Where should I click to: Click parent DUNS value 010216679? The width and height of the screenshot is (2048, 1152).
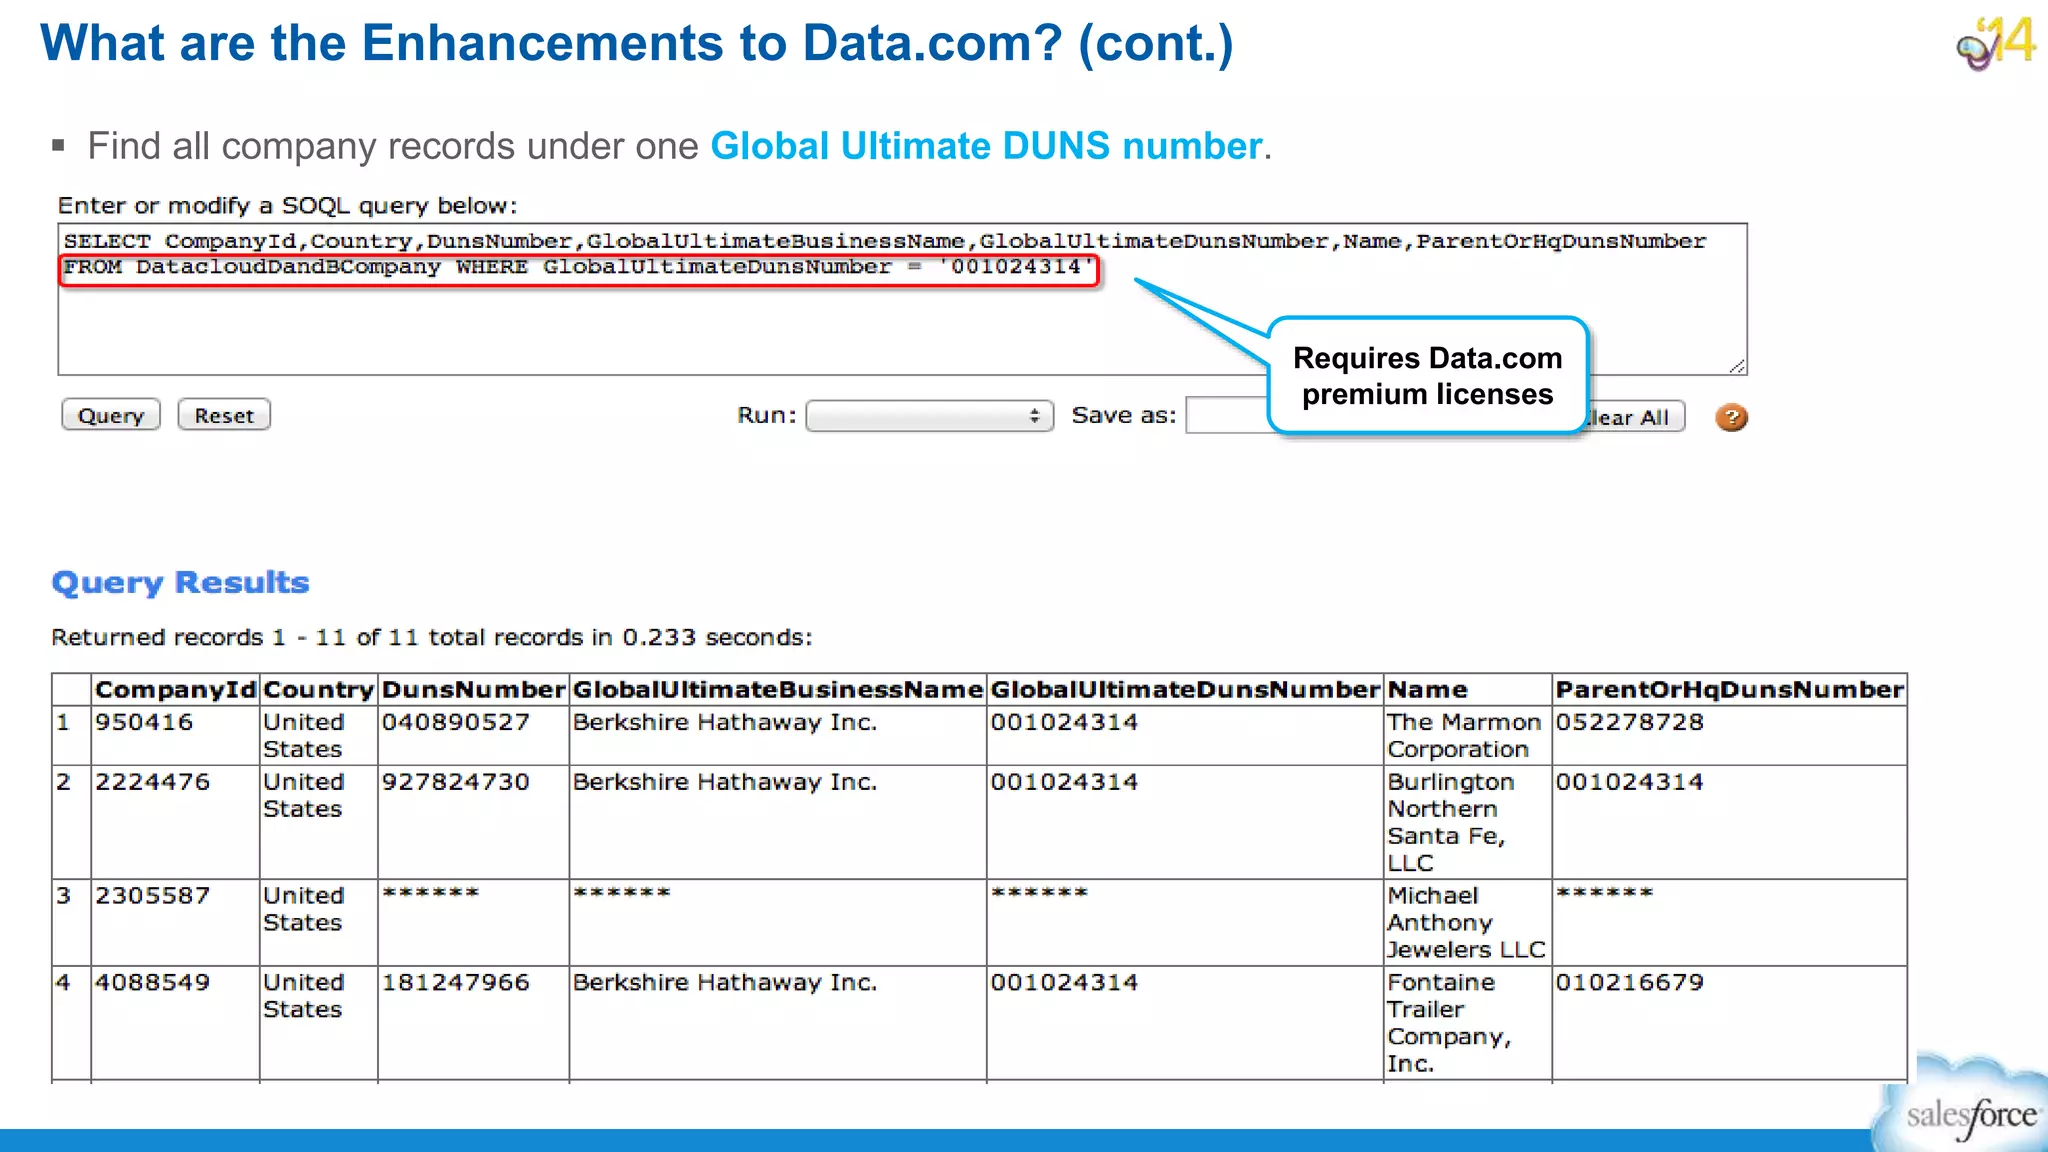(x=1629, y=983)
